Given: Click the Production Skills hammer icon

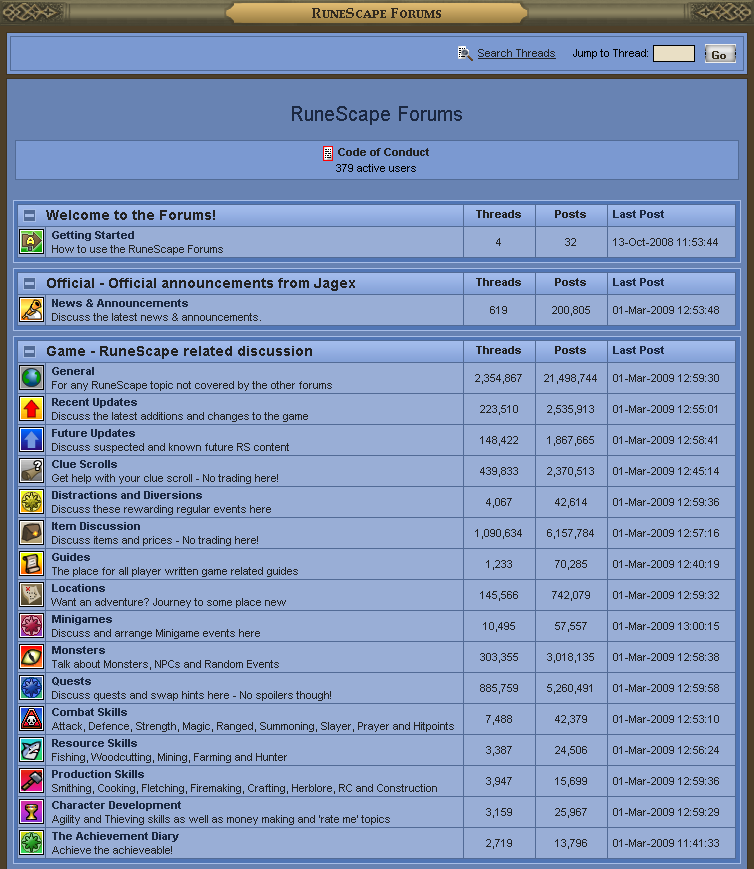Looking at the screenshot, I should click(32, 781).
